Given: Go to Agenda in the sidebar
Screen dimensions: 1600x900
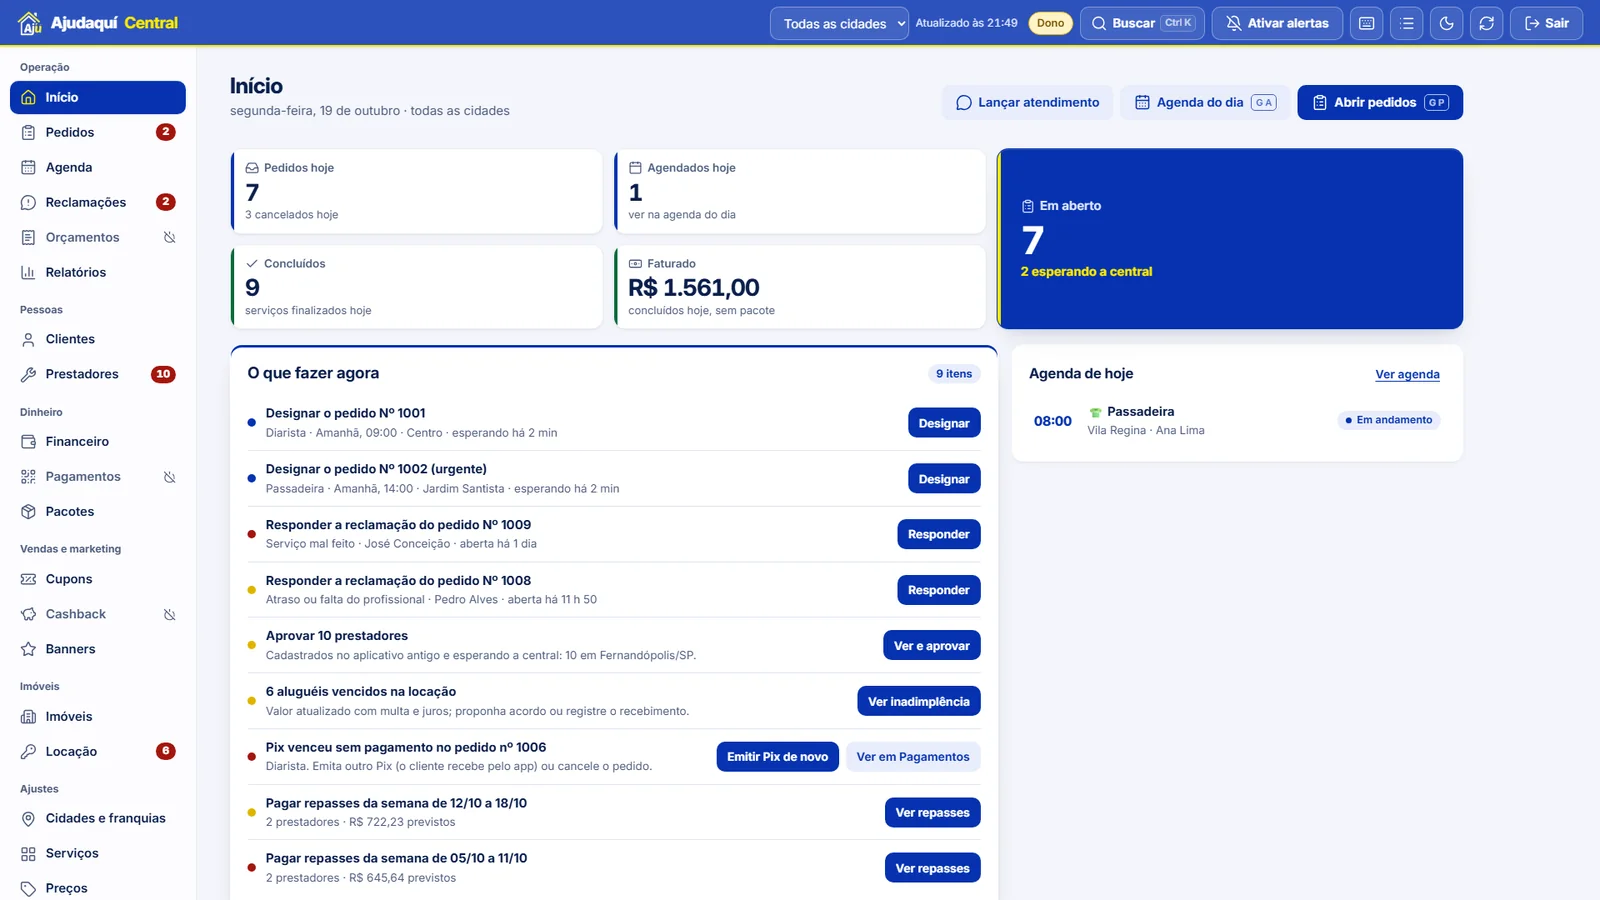Looking at the screenshot, I should click(x=98, y=167).
